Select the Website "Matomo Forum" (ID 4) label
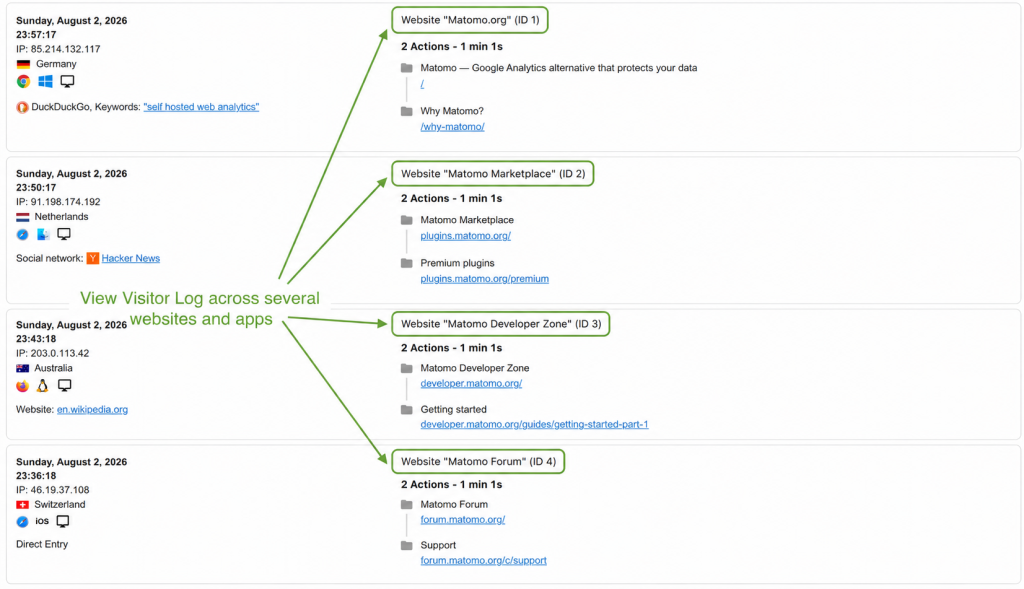Image resolution: width=1024 pixels, height=589 pixels. coord(478,462)
